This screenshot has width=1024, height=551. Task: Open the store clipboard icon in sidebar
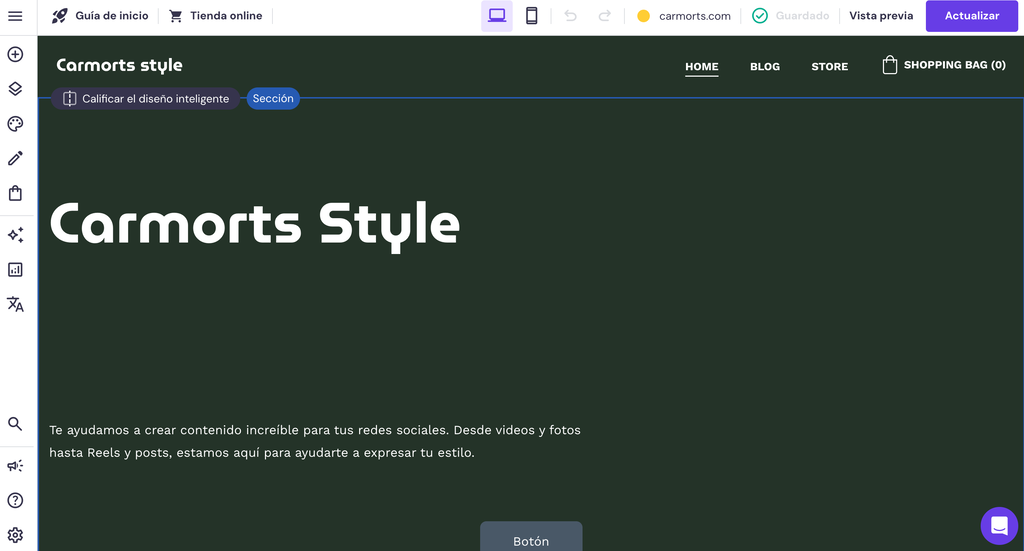pyautogui.click(x=15, y=193)
